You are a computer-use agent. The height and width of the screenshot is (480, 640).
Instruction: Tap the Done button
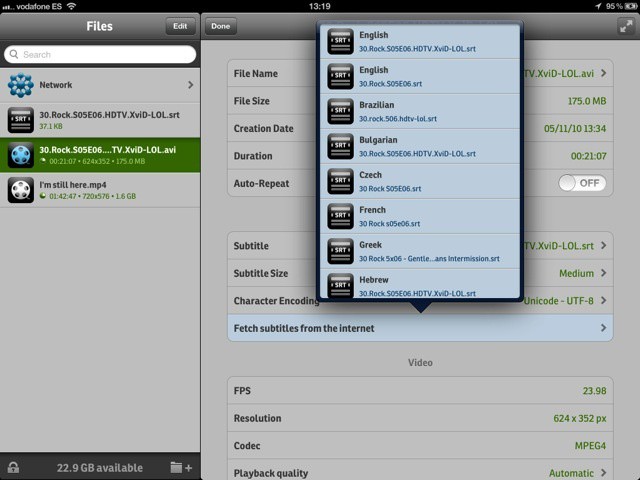point(220,26)
